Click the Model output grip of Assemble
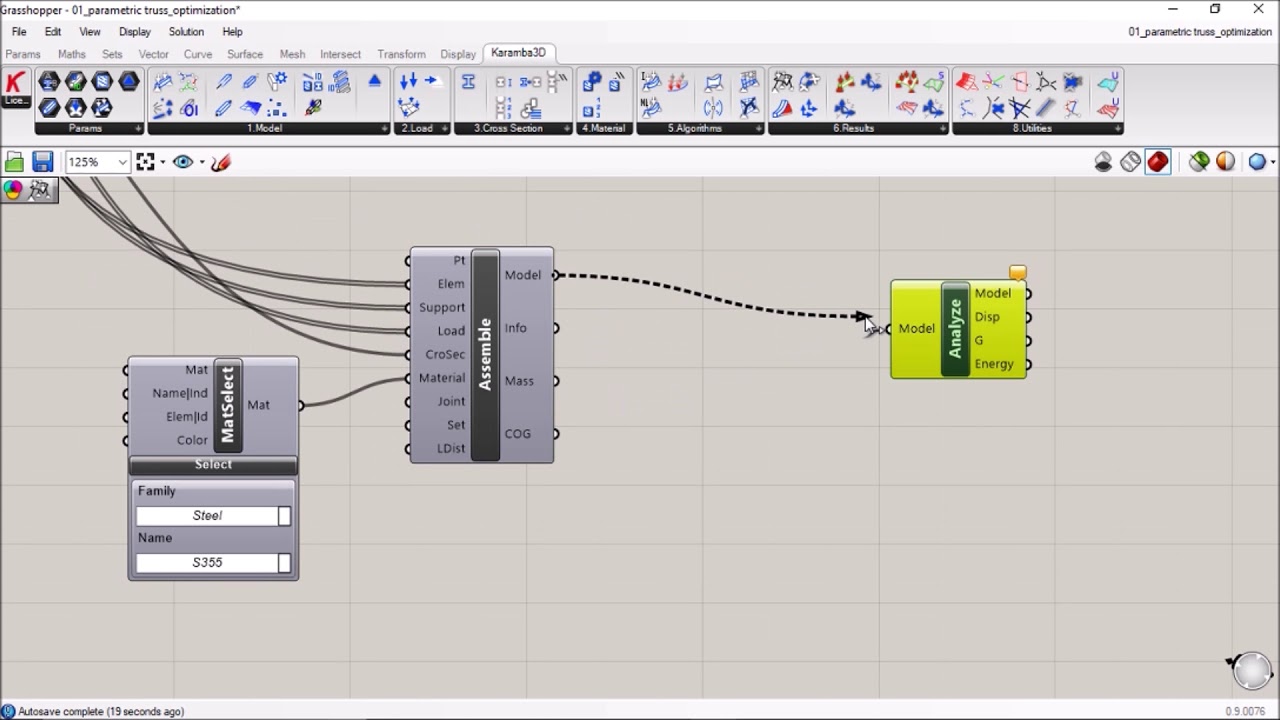This screenshot has height=720, width=1280. pos(556,275)
